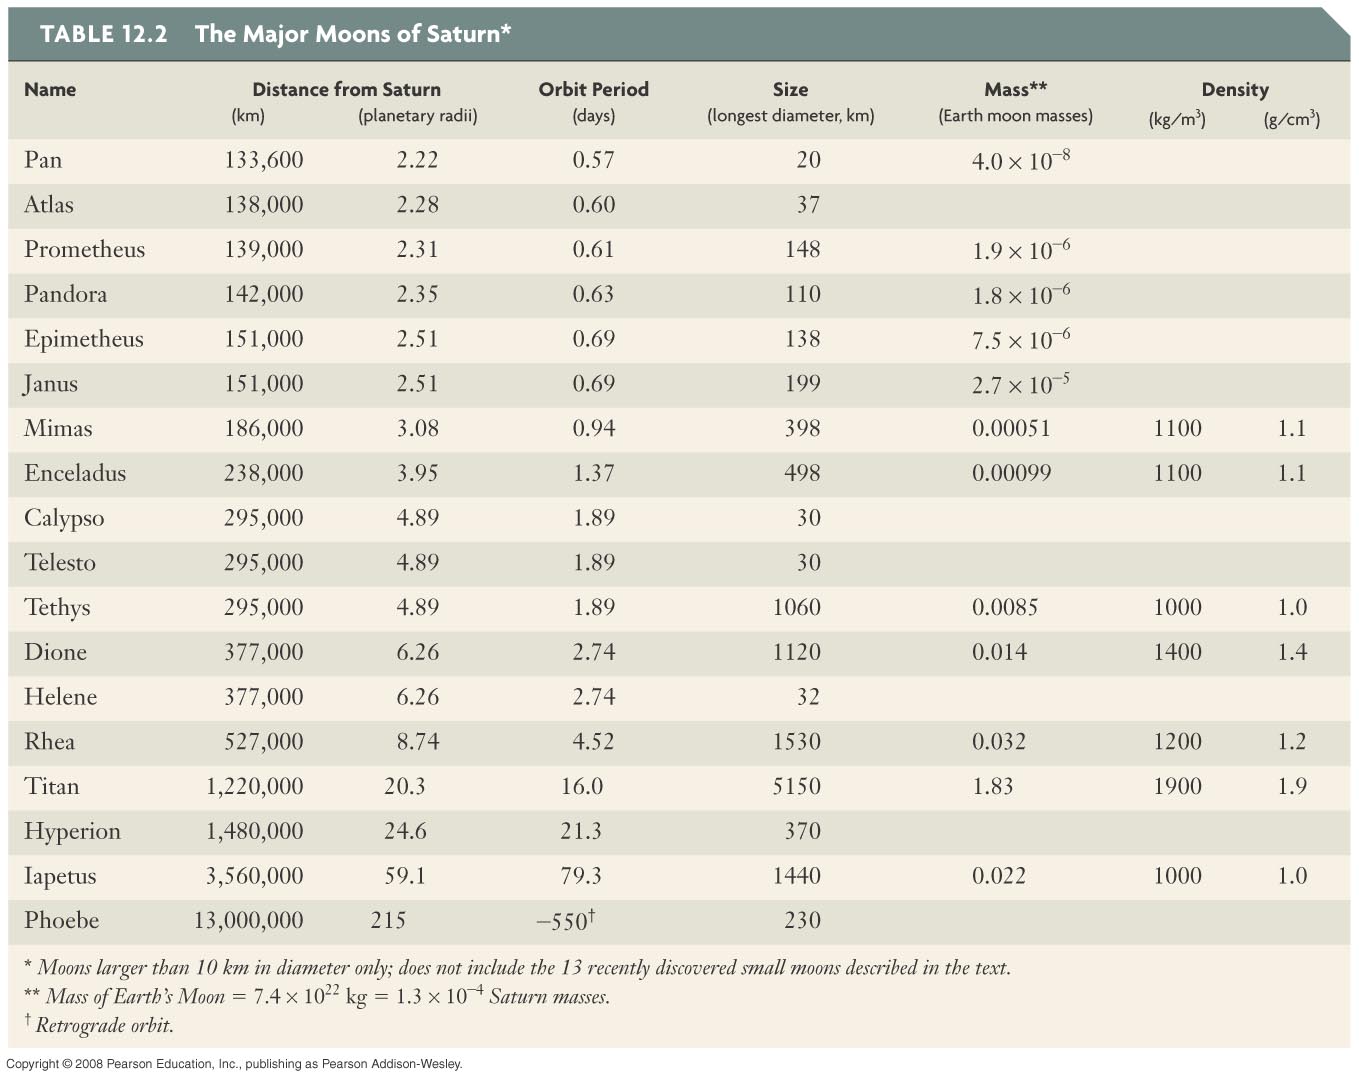Click the 'Orbit Period' column header
This screenshot has height=1080, width=1359.
(x=593, y=89)
